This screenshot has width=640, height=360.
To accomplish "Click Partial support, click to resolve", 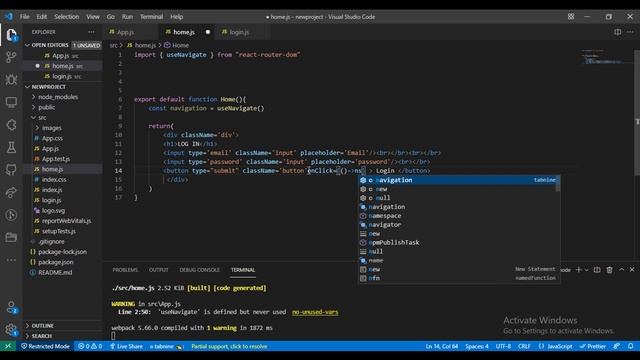I will tap(229, 346).
